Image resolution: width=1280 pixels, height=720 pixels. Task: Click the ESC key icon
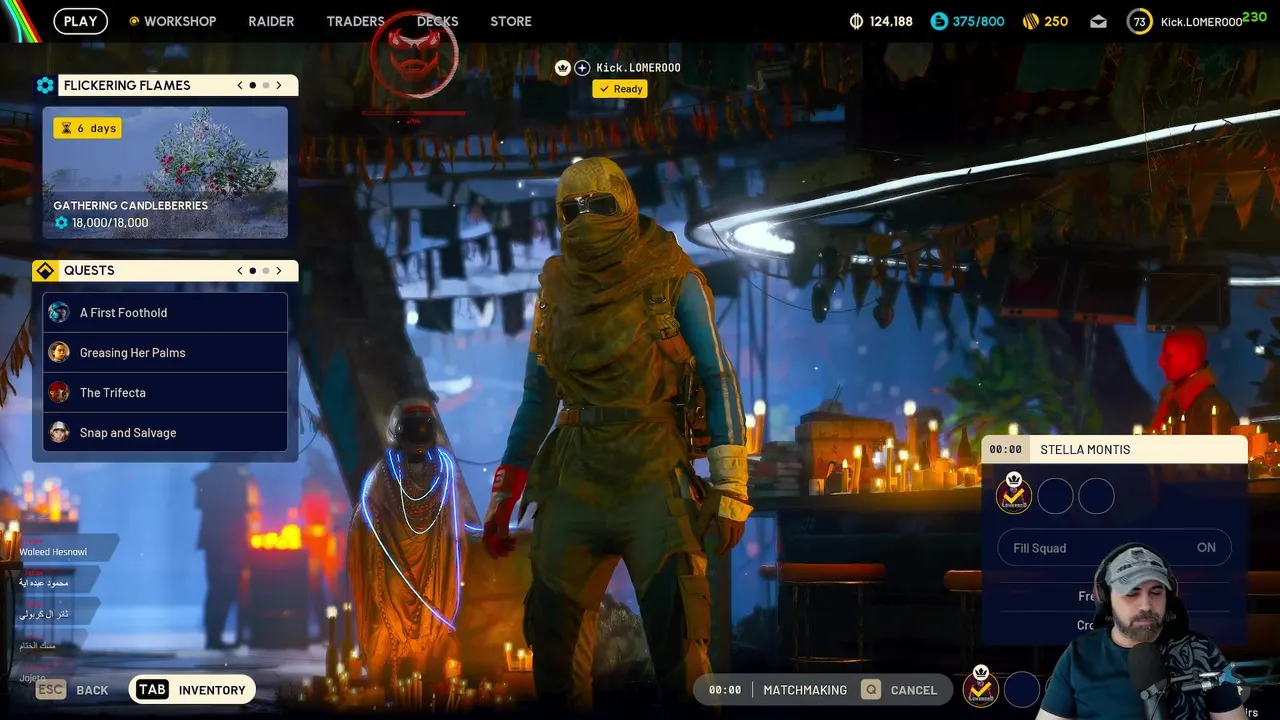pyautogui.click(x=51, y=689)
